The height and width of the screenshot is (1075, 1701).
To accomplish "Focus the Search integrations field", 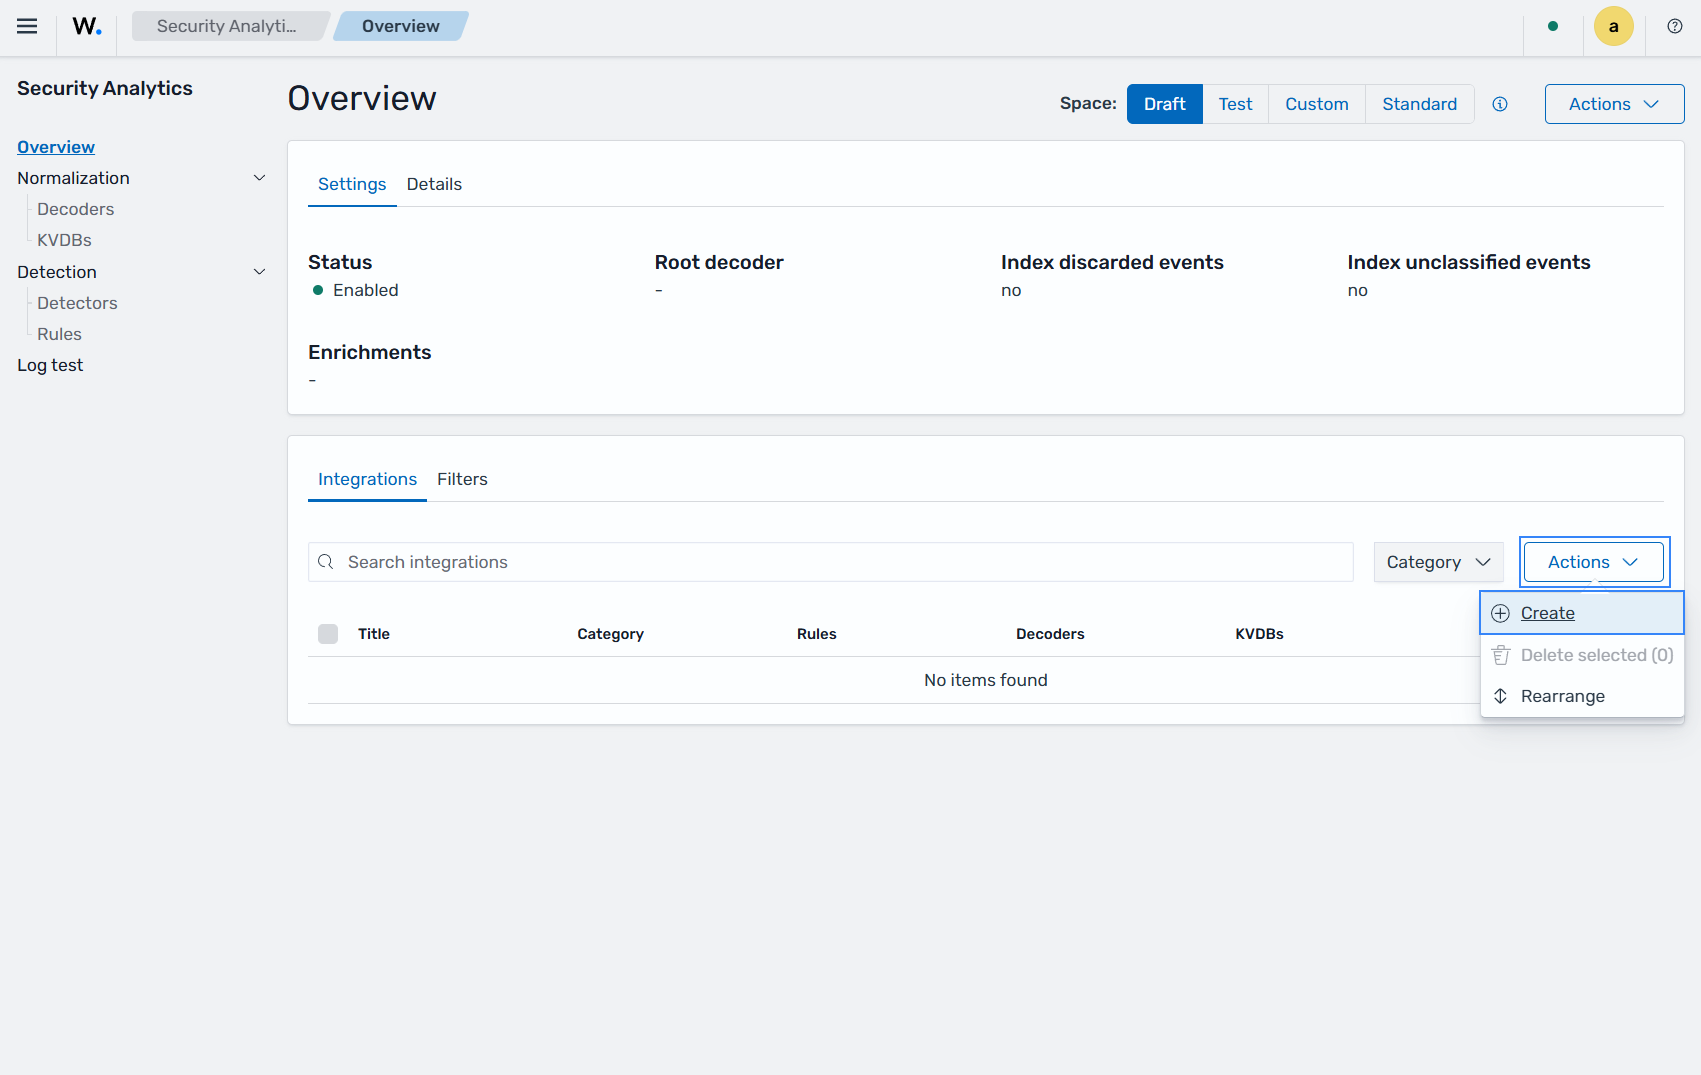I will point(830,562).
